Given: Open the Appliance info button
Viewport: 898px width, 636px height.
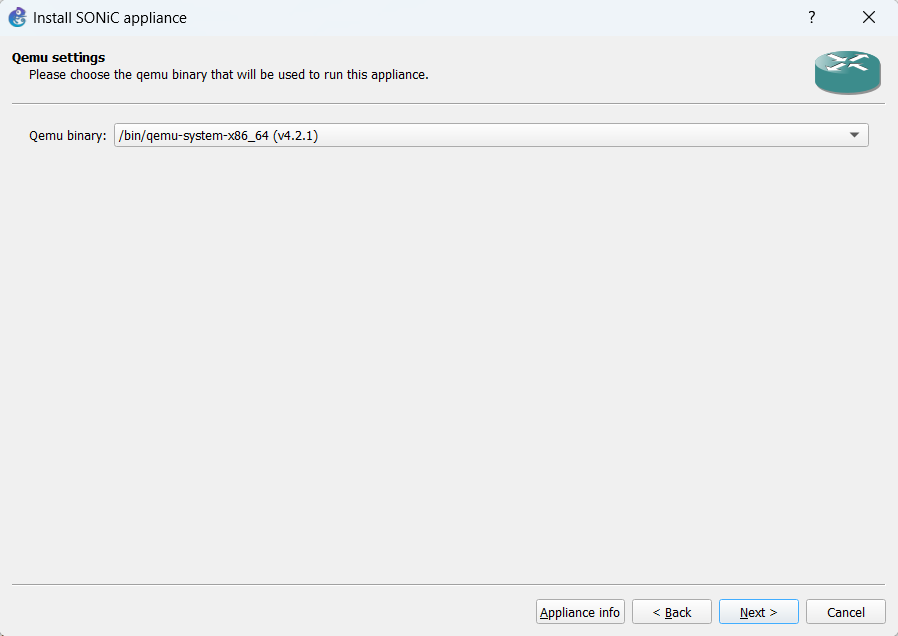Looking at the screenshot, I should click(580, 612).
